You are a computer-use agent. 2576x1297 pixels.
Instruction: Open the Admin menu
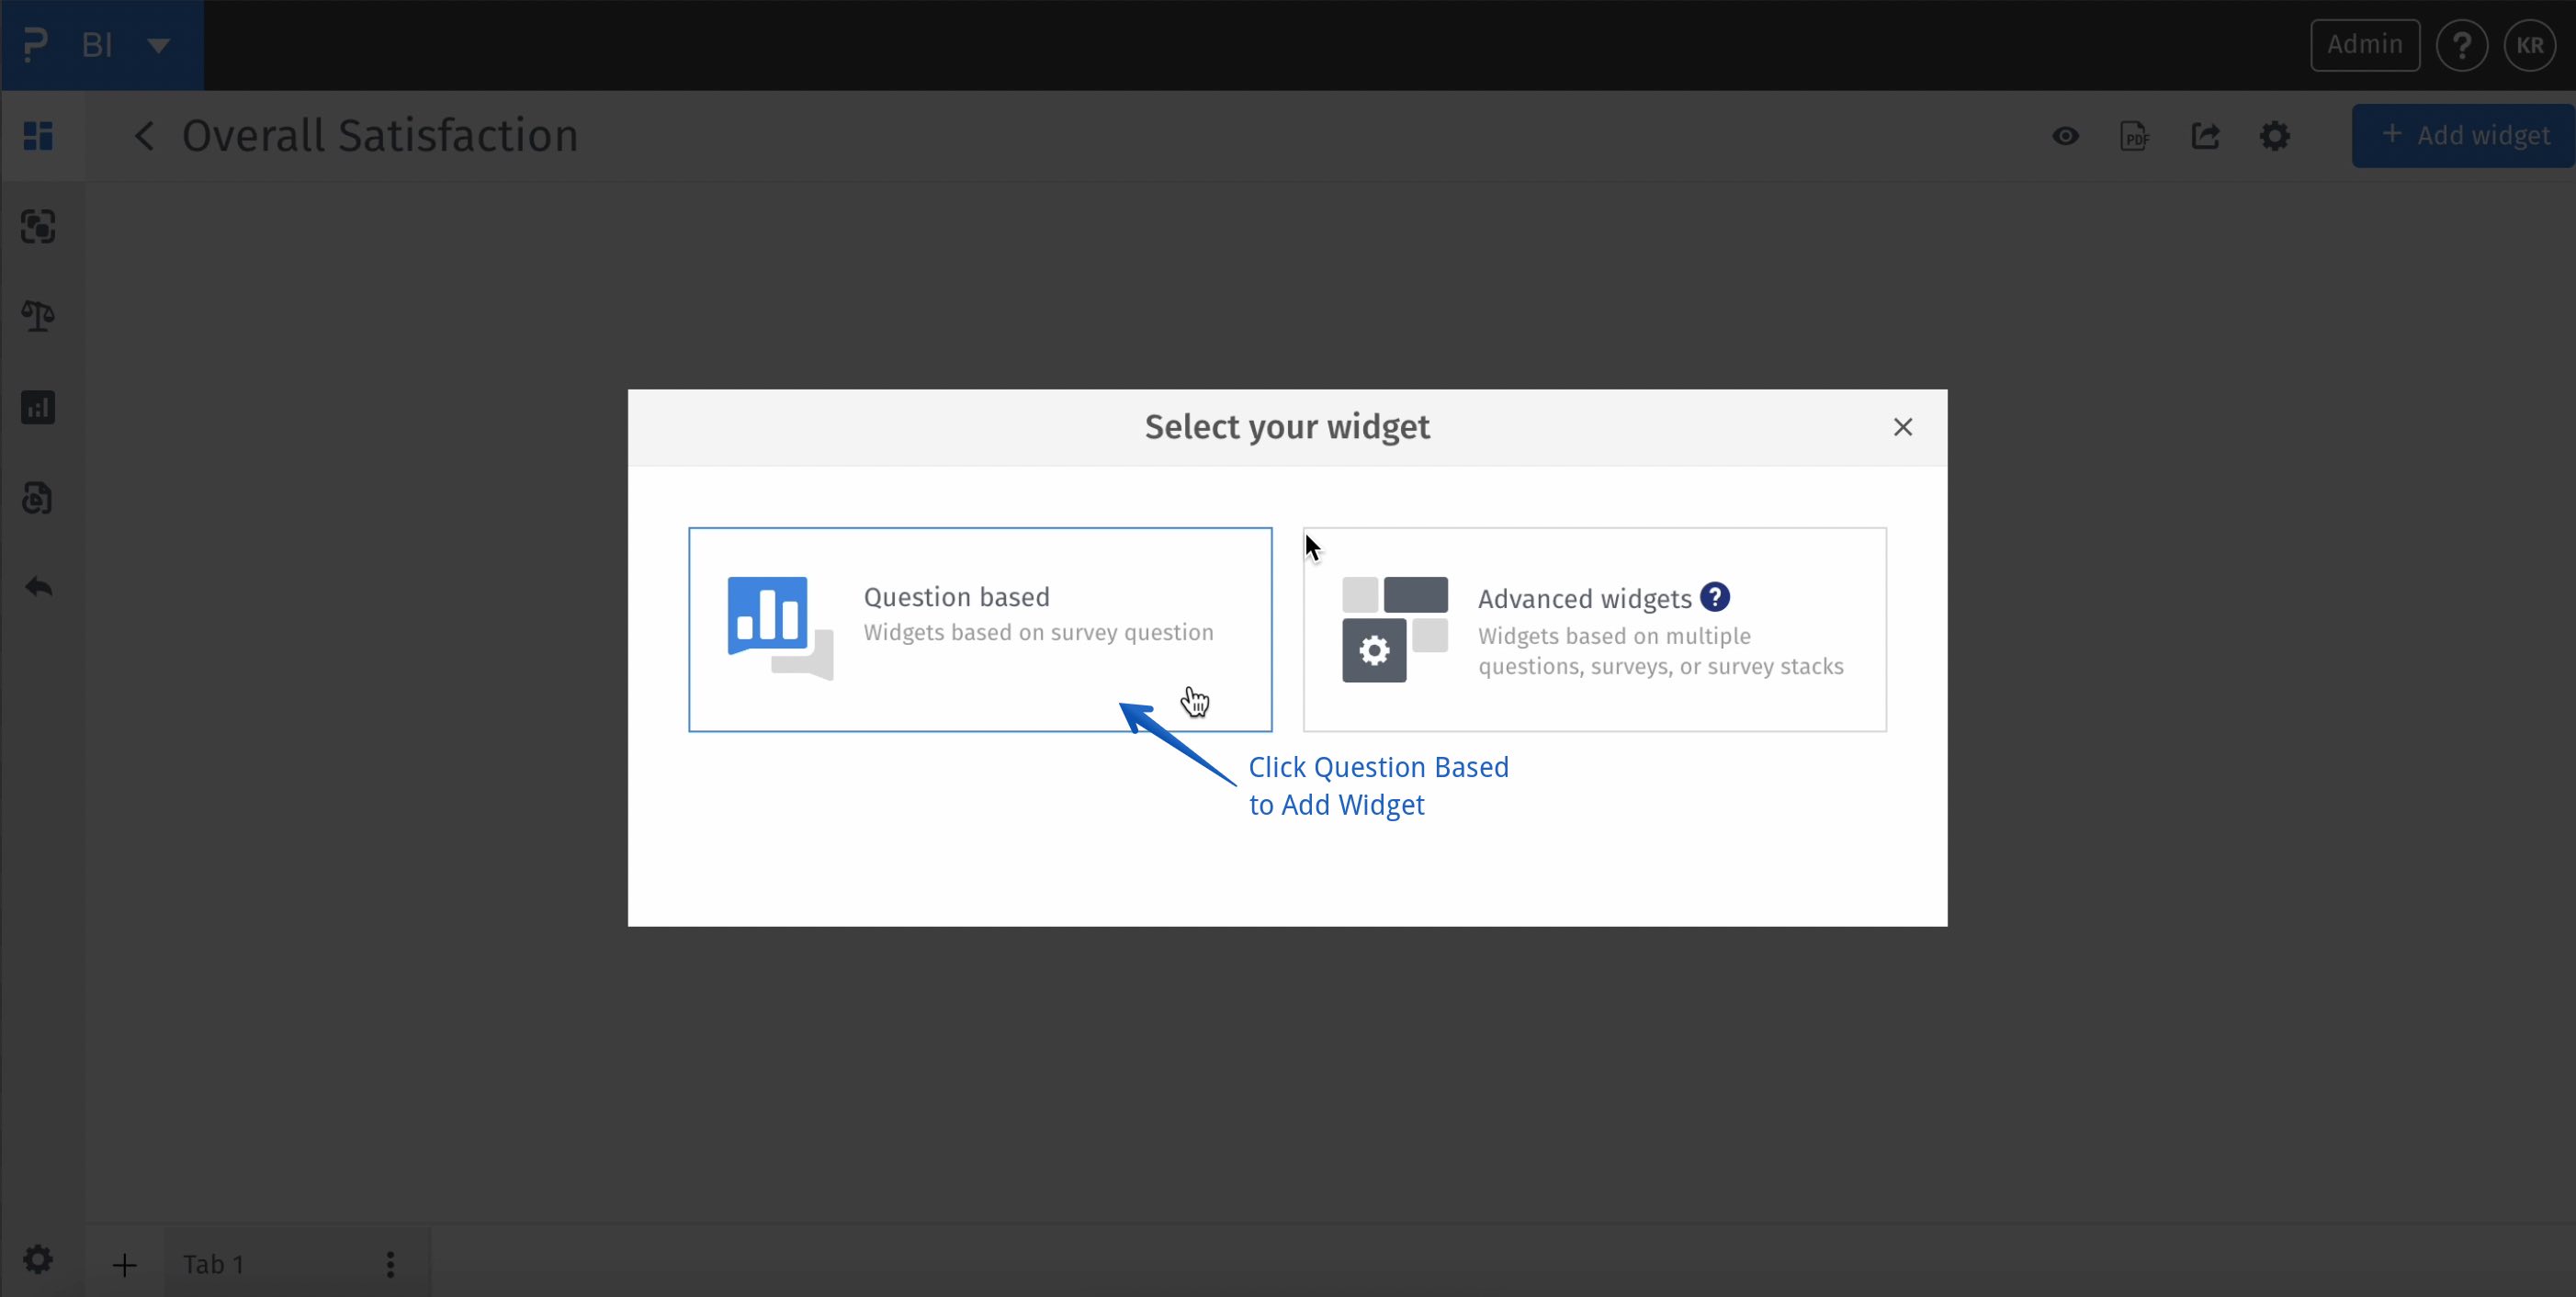pyautogui.click(x=2364, y=44)
